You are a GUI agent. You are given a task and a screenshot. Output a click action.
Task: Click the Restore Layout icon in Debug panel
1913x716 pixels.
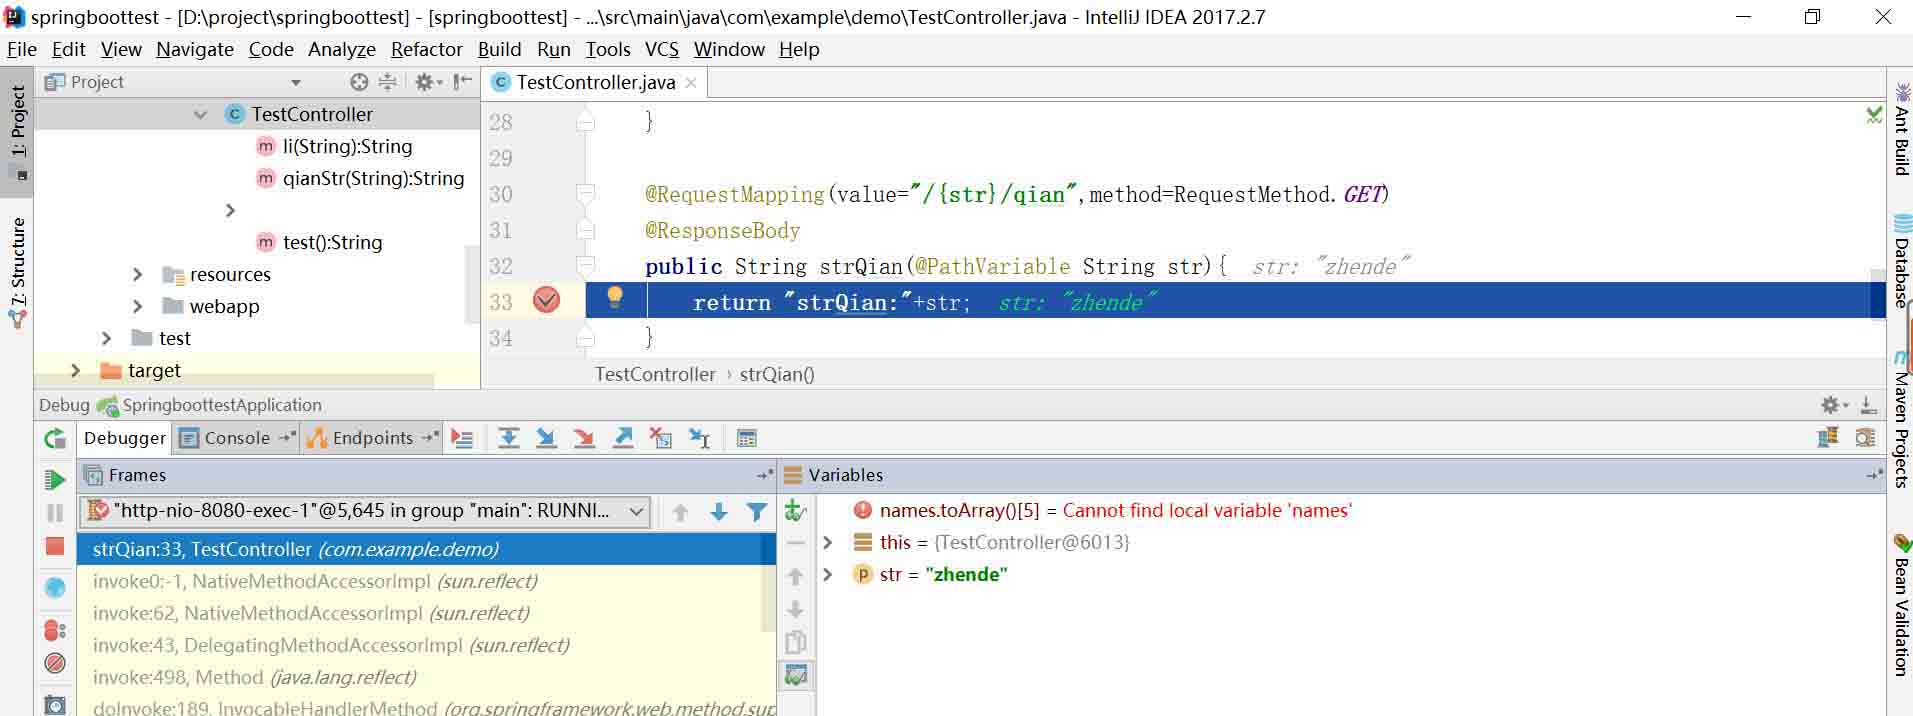(1828, 438)
